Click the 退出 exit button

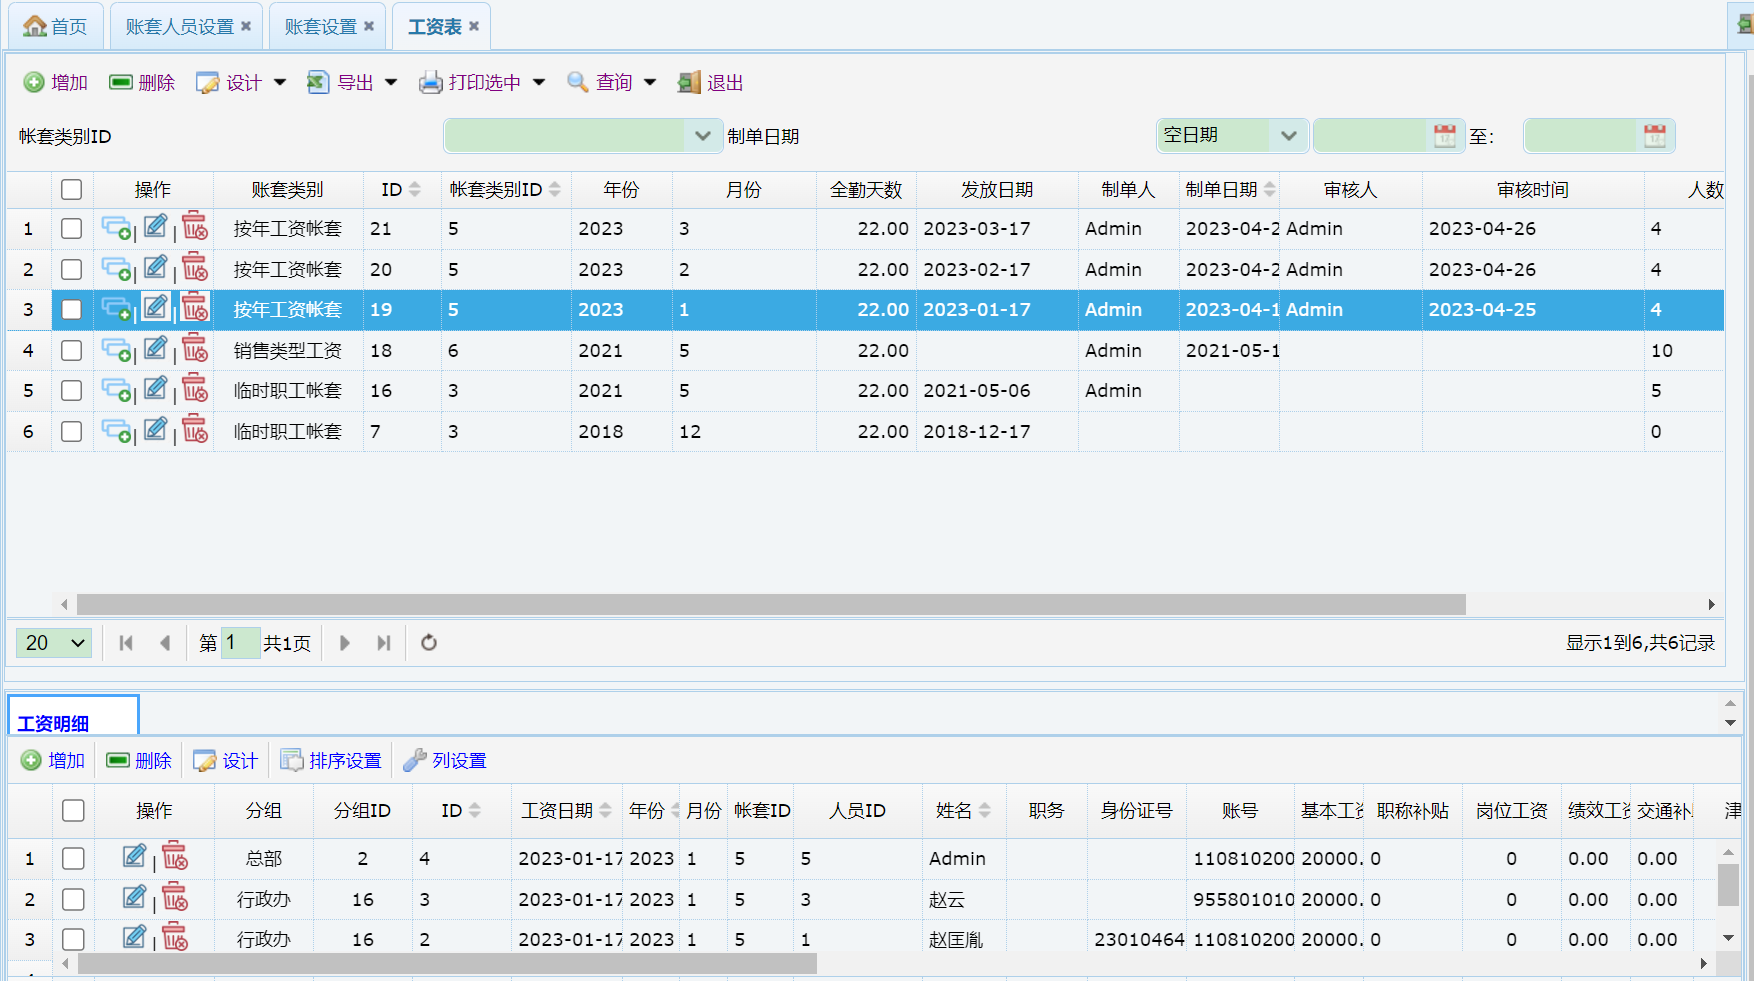(x=711, y=83)
